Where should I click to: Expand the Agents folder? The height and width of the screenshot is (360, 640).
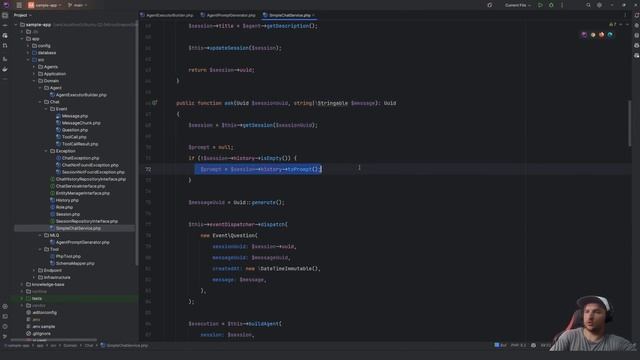pyautogui.click(x=34, y=67)
